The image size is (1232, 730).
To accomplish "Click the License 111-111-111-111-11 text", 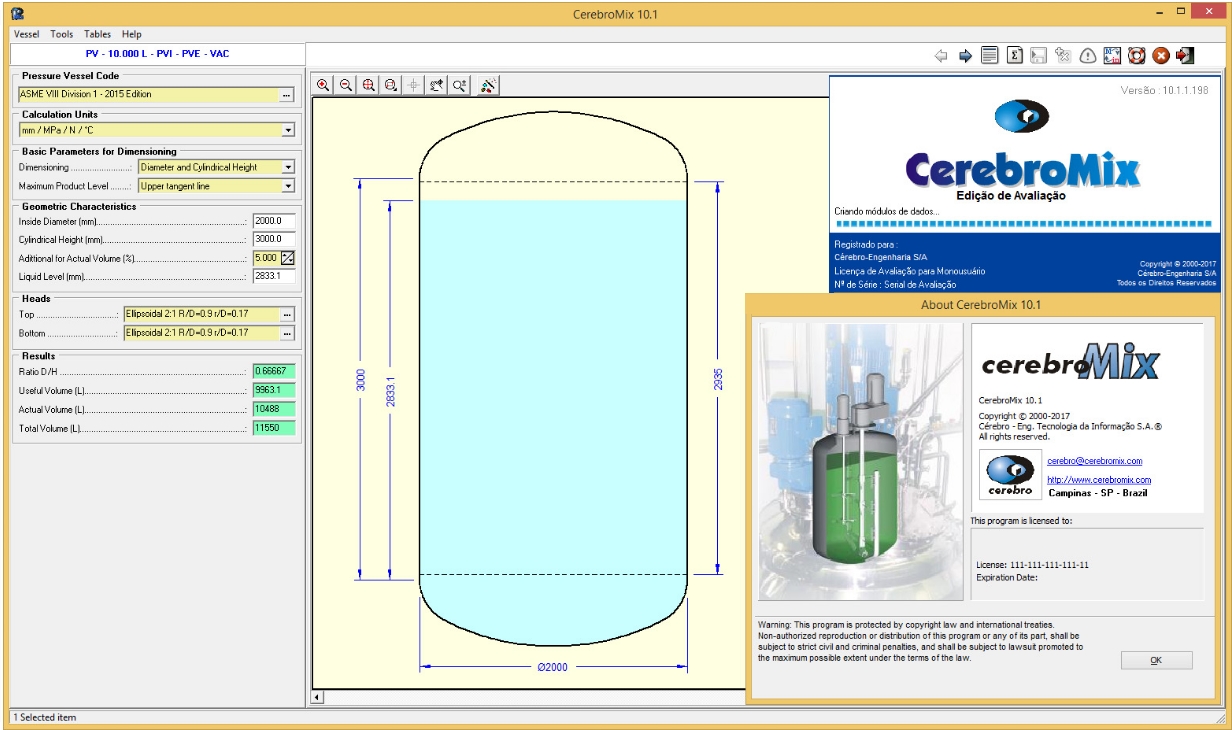I will pyautogui.click(x=1032, y=565).
